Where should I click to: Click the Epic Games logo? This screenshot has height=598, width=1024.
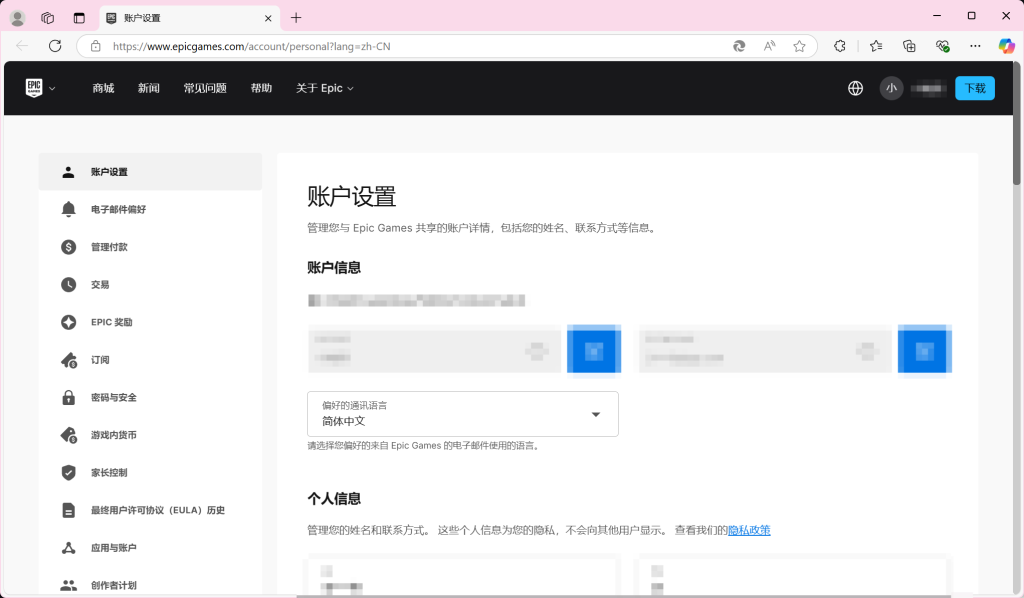34,87
